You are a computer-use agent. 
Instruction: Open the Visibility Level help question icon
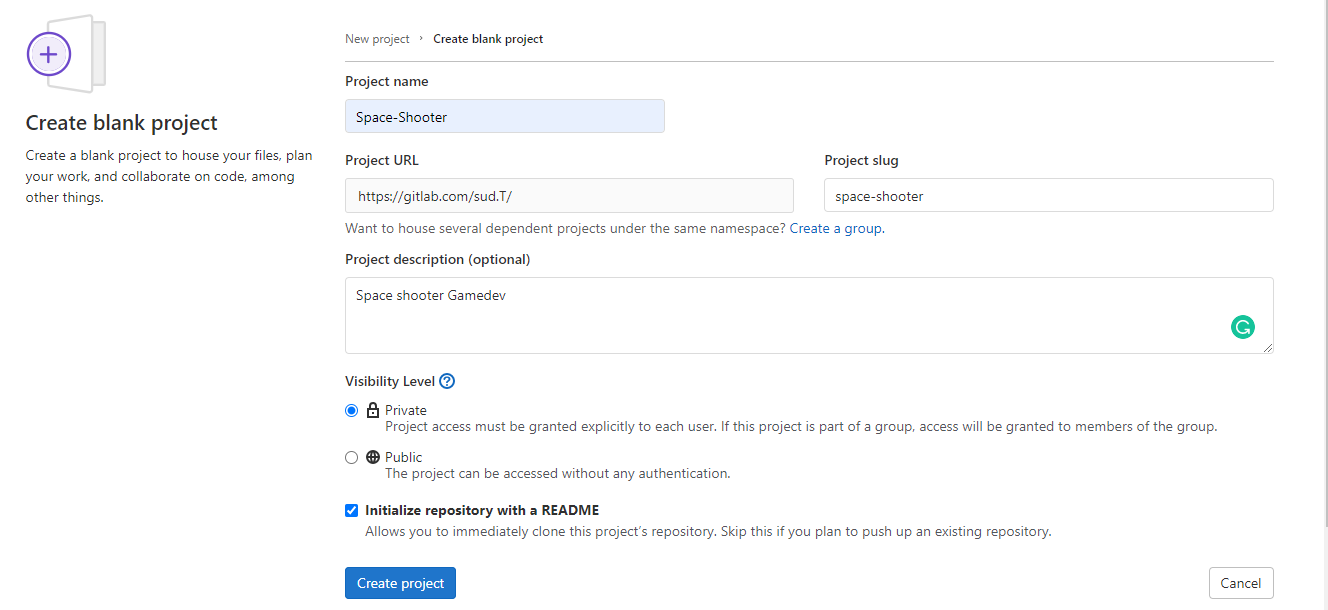[447, 381]
